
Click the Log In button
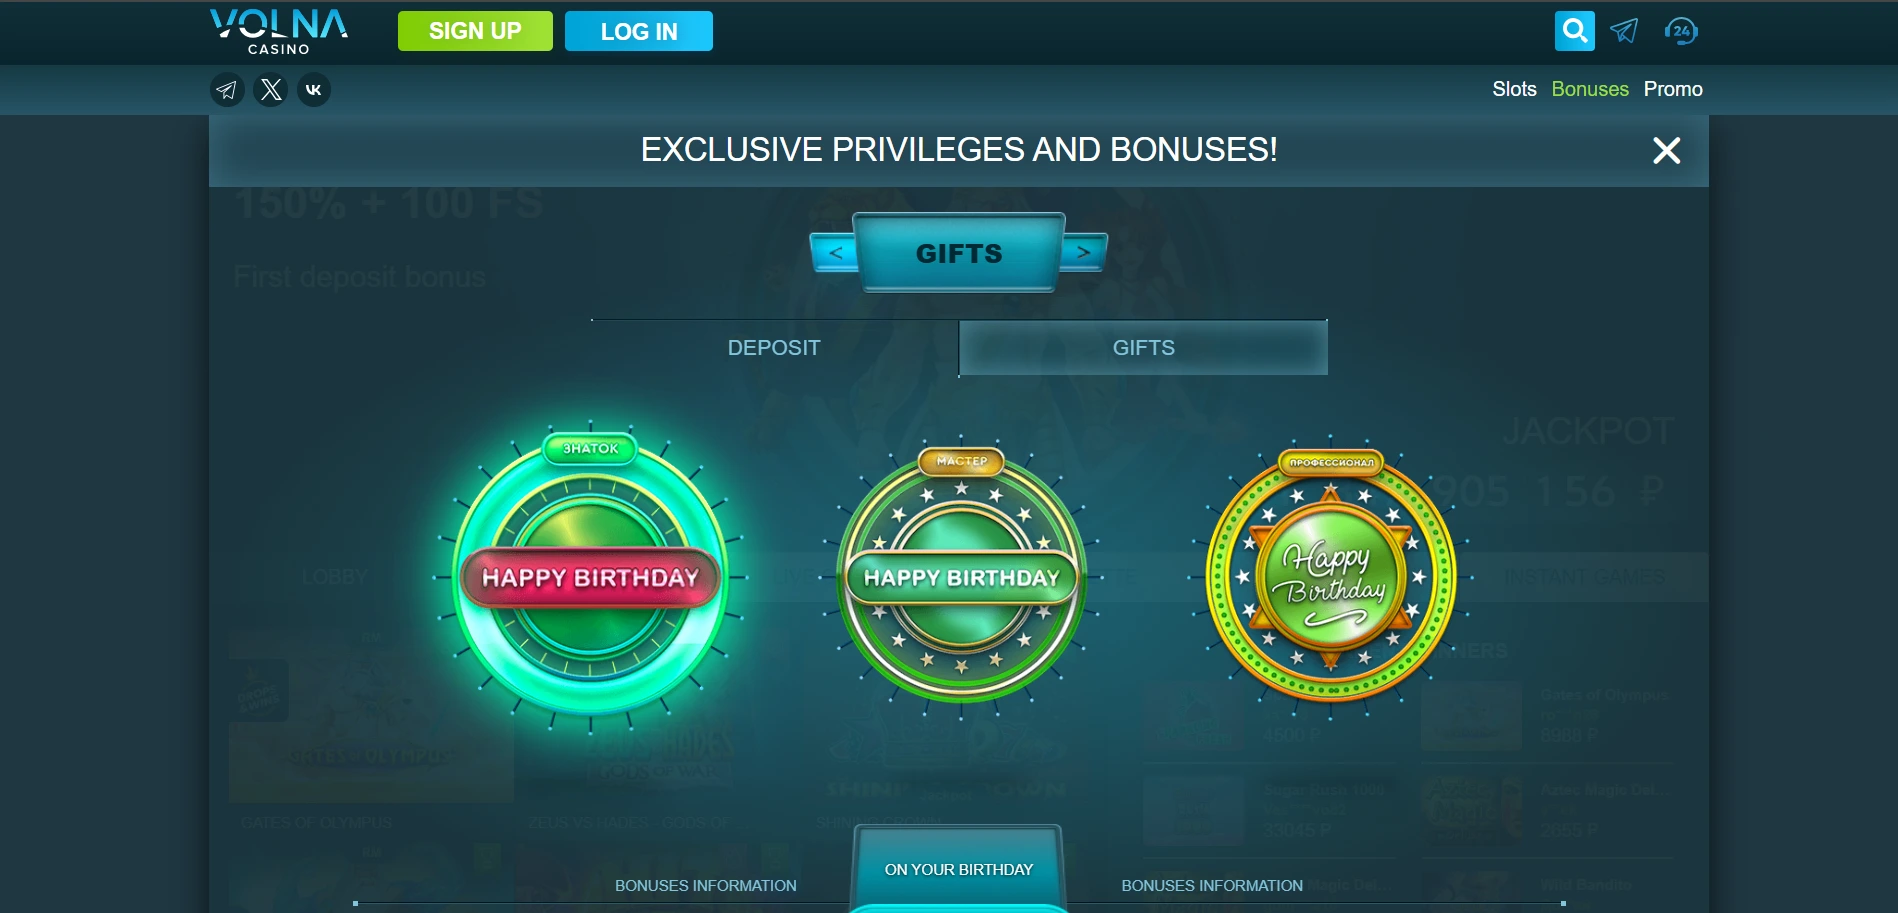pos(639,31)
